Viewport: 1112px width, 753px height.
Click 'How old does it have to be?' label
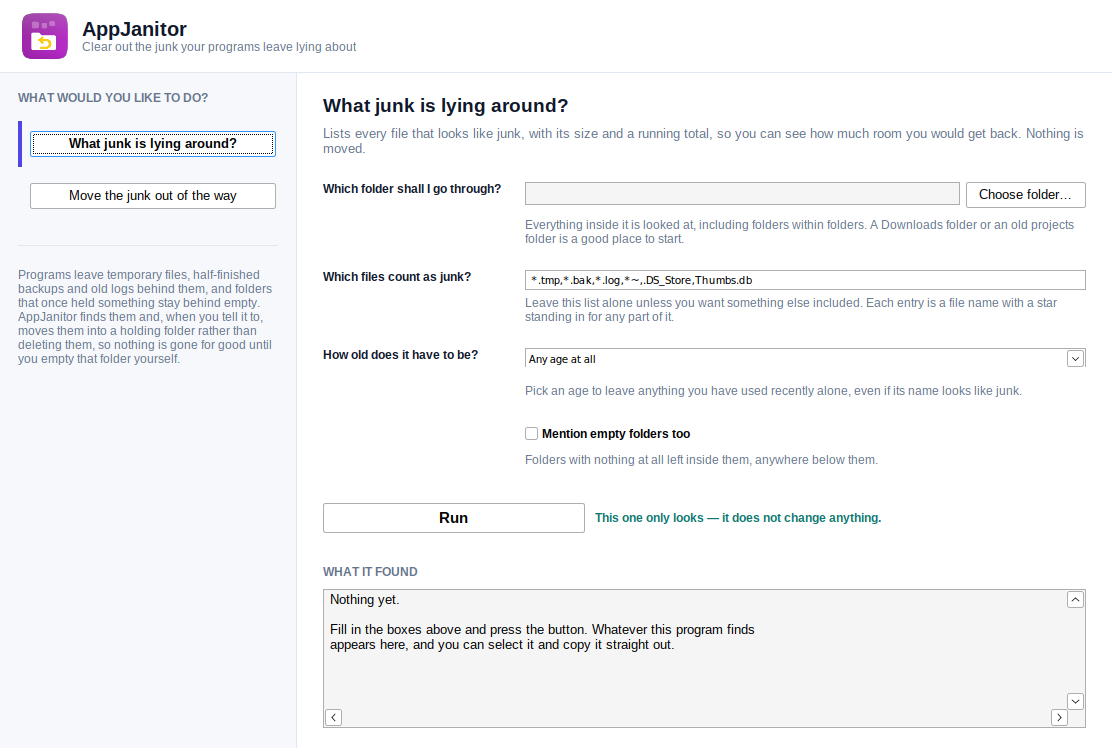(401, 355)
